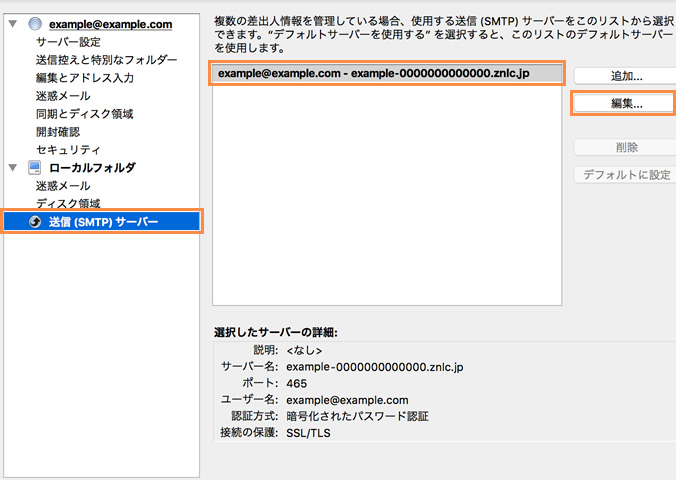Viewport: 676px width, 480px height.
Task: Collapse the example@example.com account tree
Action: click(x=13, y=24)
